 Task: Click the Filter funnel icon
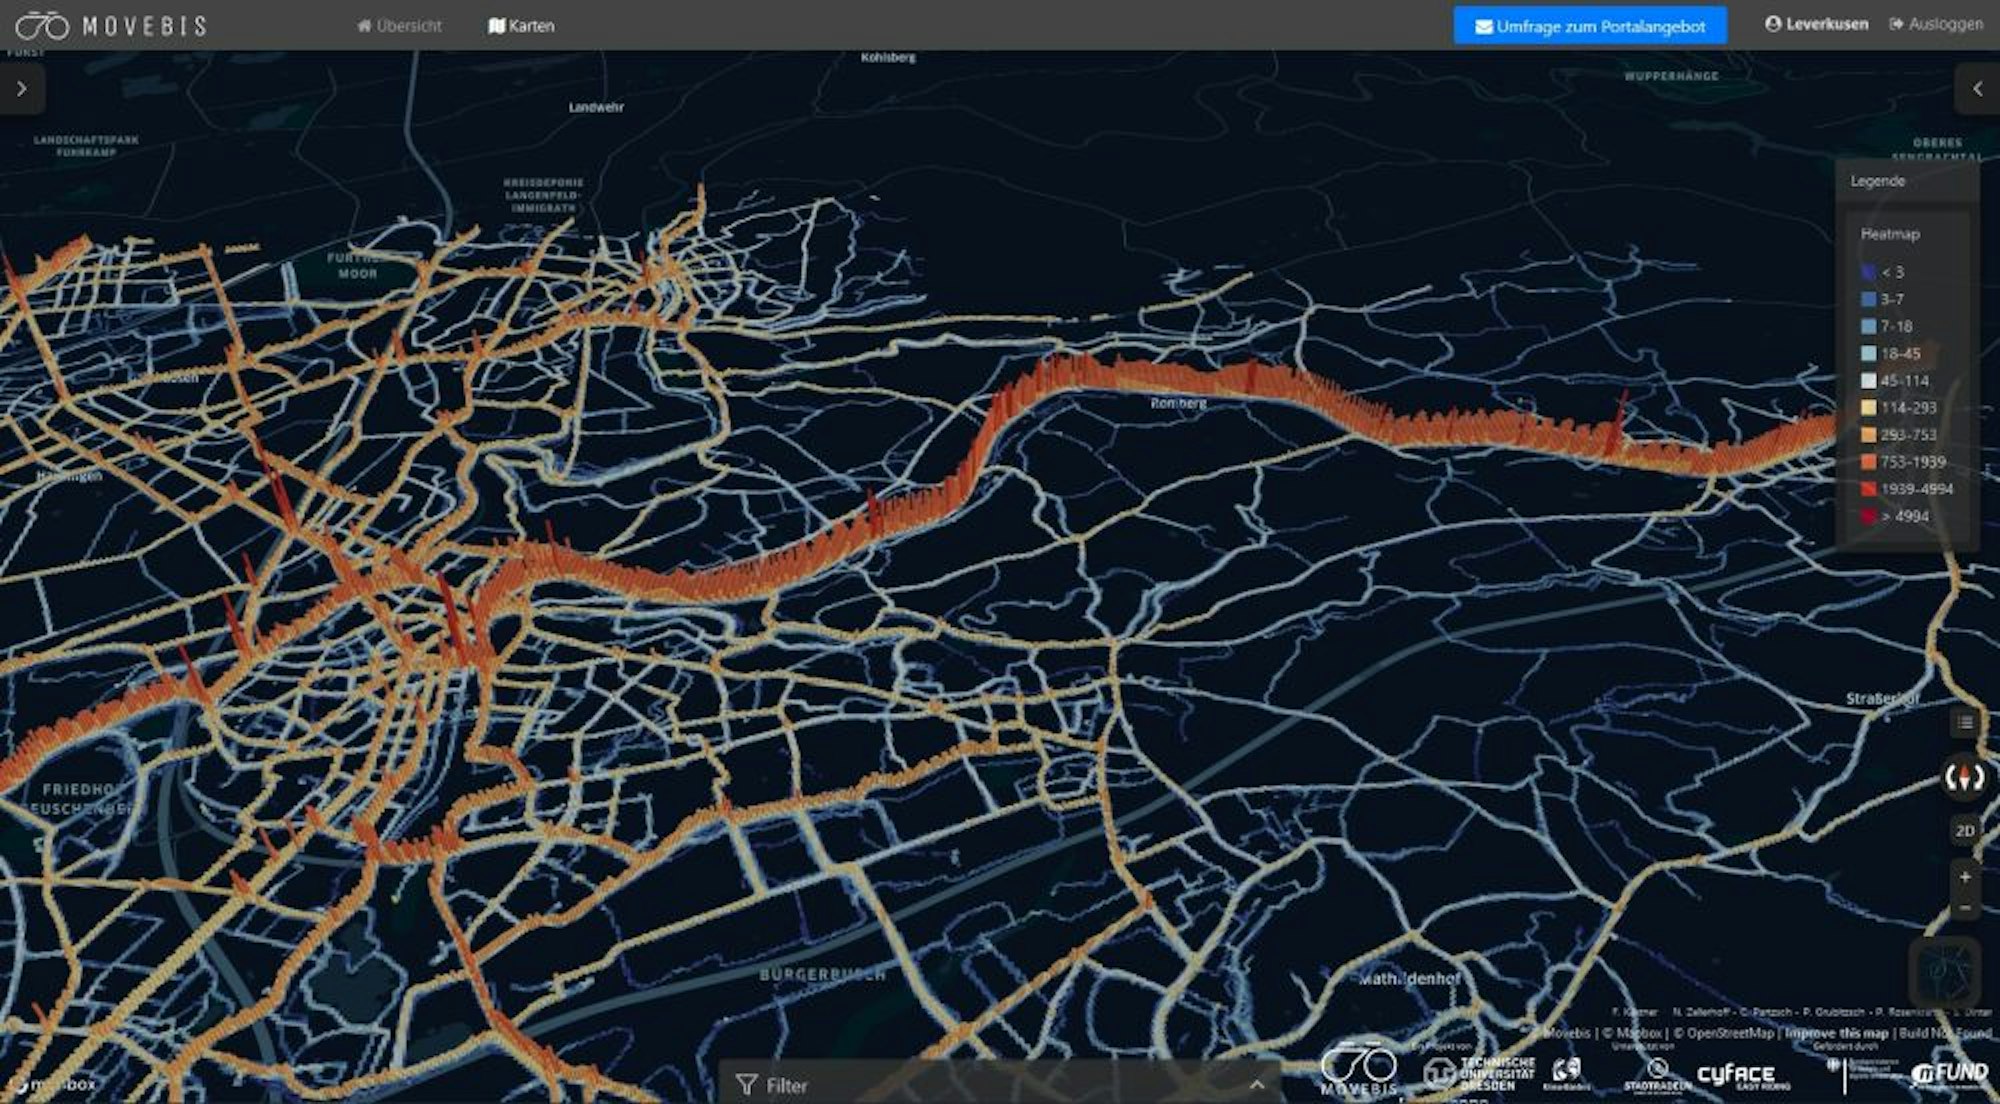tap(746, 1085)
